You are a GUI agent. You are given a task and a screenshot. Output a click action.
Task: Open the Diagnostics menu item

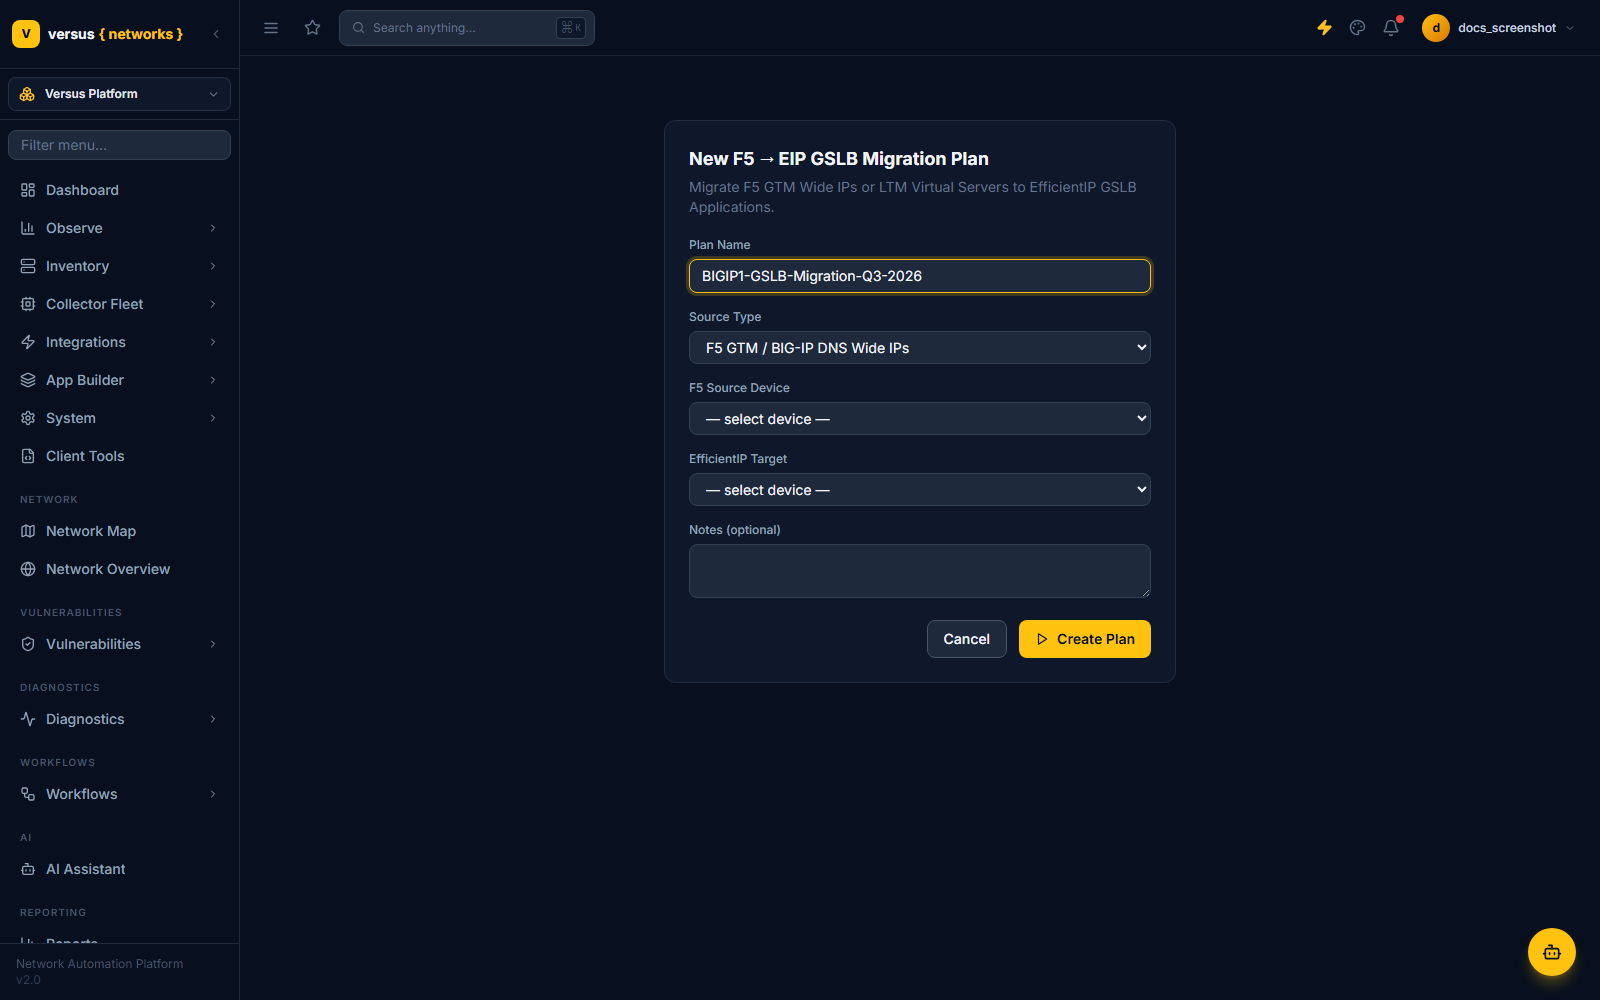(x=119, y=719)
